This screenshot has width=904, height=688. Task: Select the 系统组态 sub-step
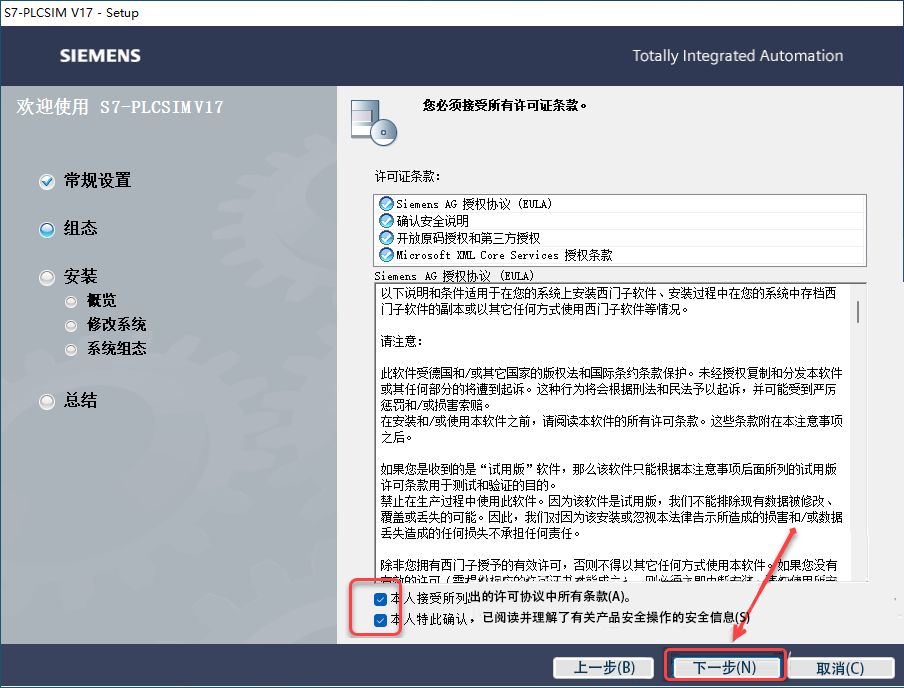coord(70,348)
